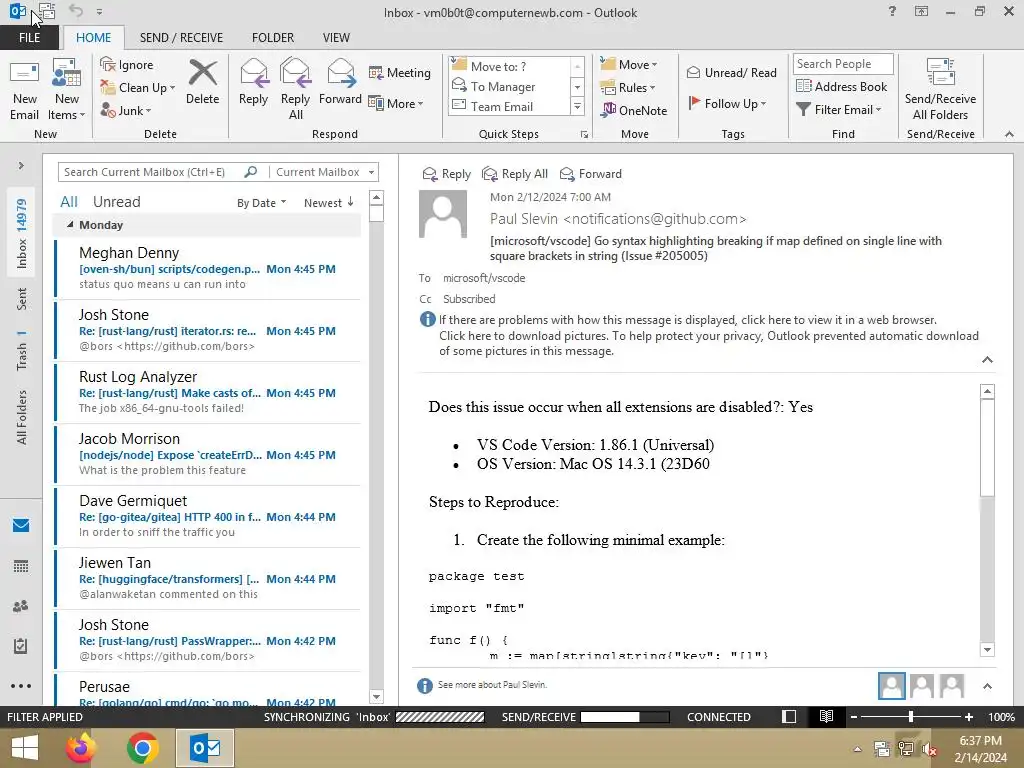
Task: Switch to the FOLDER tab
Action: pos(273,37)
